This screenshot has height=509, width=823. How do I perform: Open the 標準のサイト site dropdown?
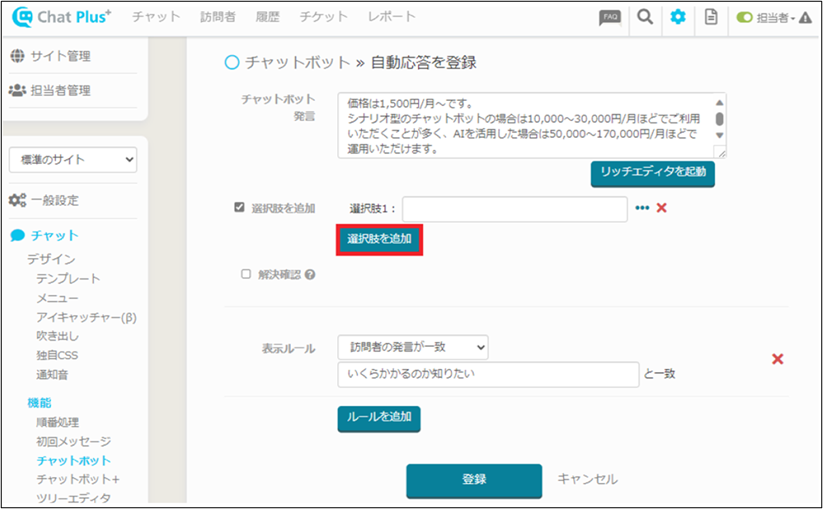[x=73, y=160]
